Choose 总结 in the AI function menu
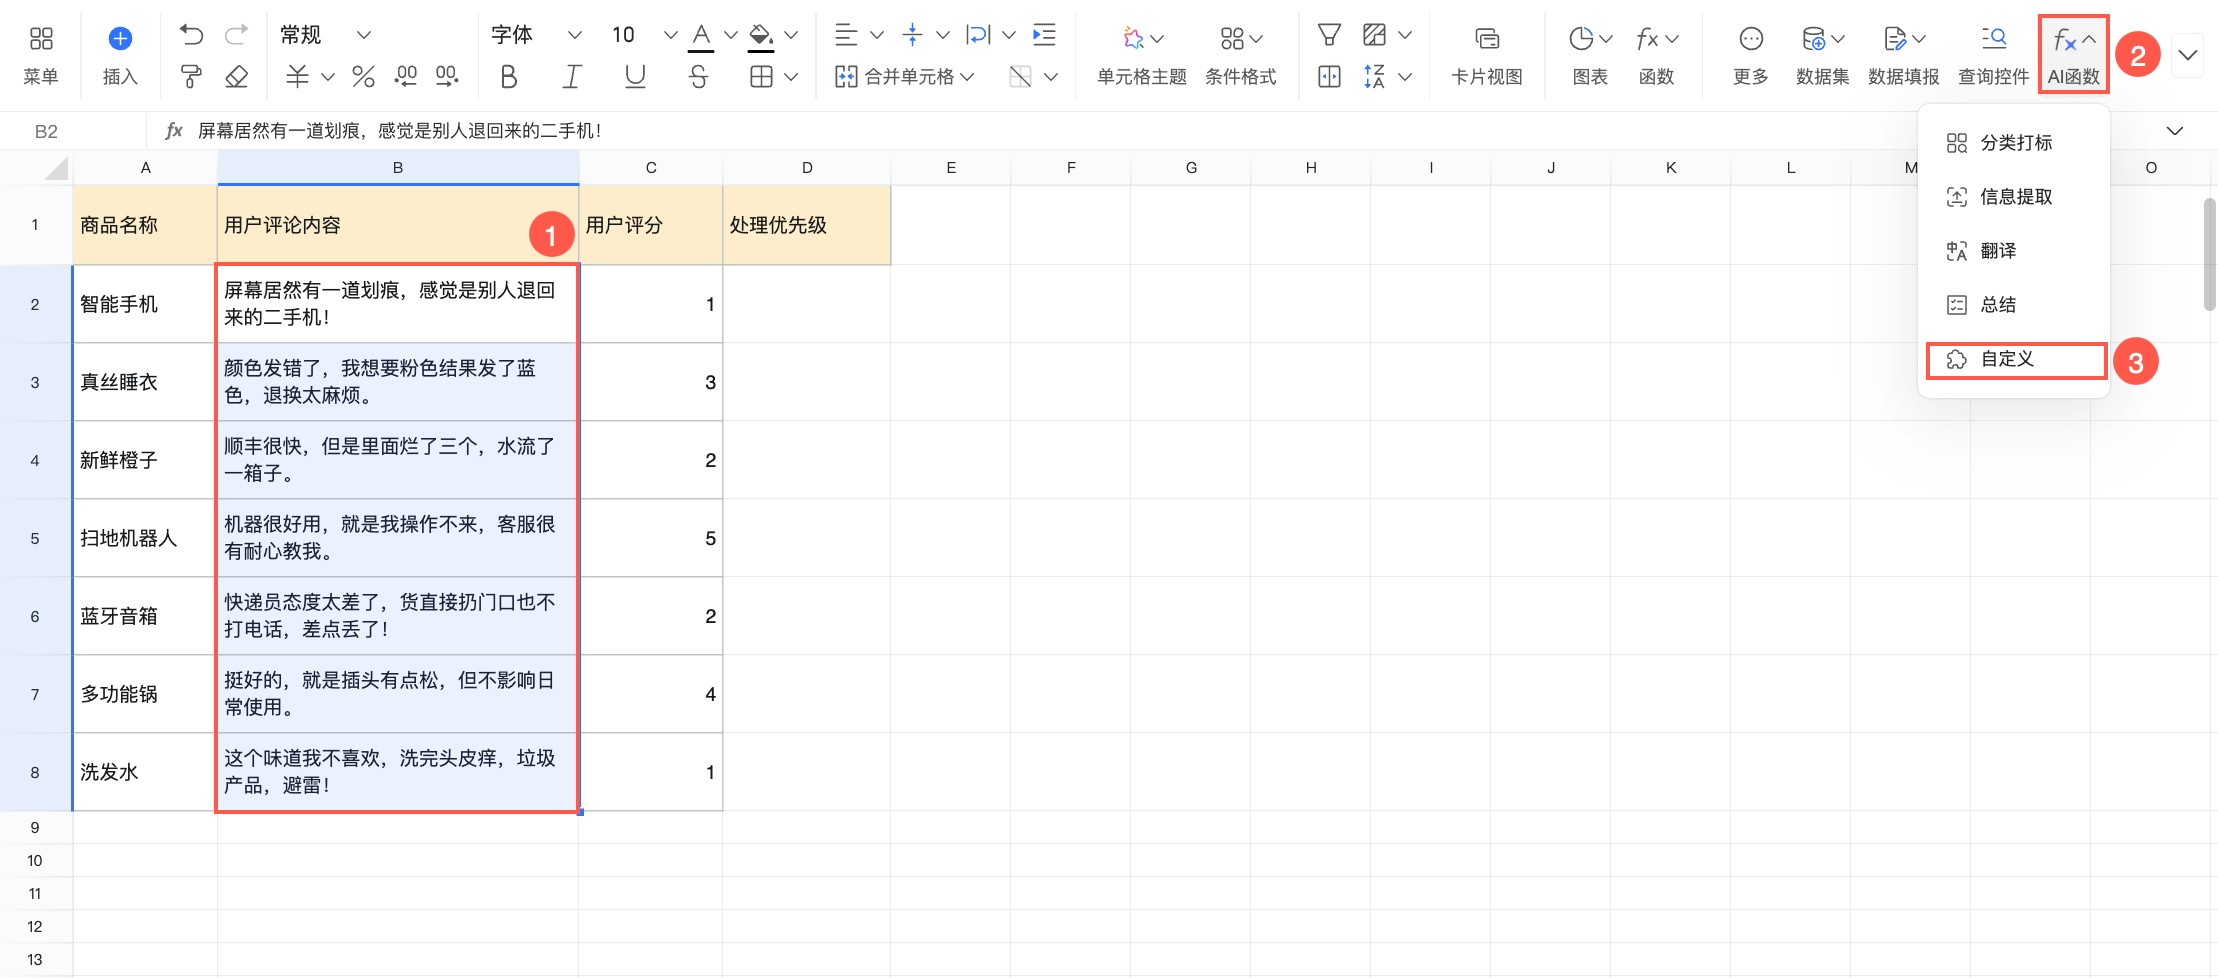 coord(2014,305)
